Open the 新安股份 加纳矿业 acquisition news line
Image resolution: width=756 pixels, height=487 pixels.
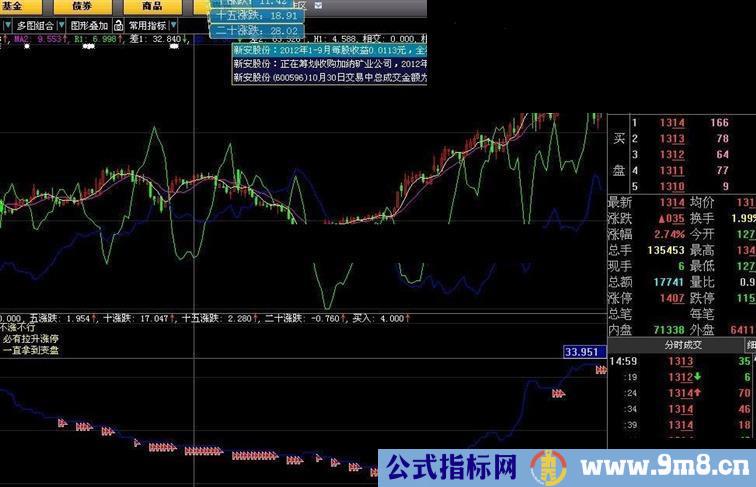pyautogui.click(x=330, y=64)
